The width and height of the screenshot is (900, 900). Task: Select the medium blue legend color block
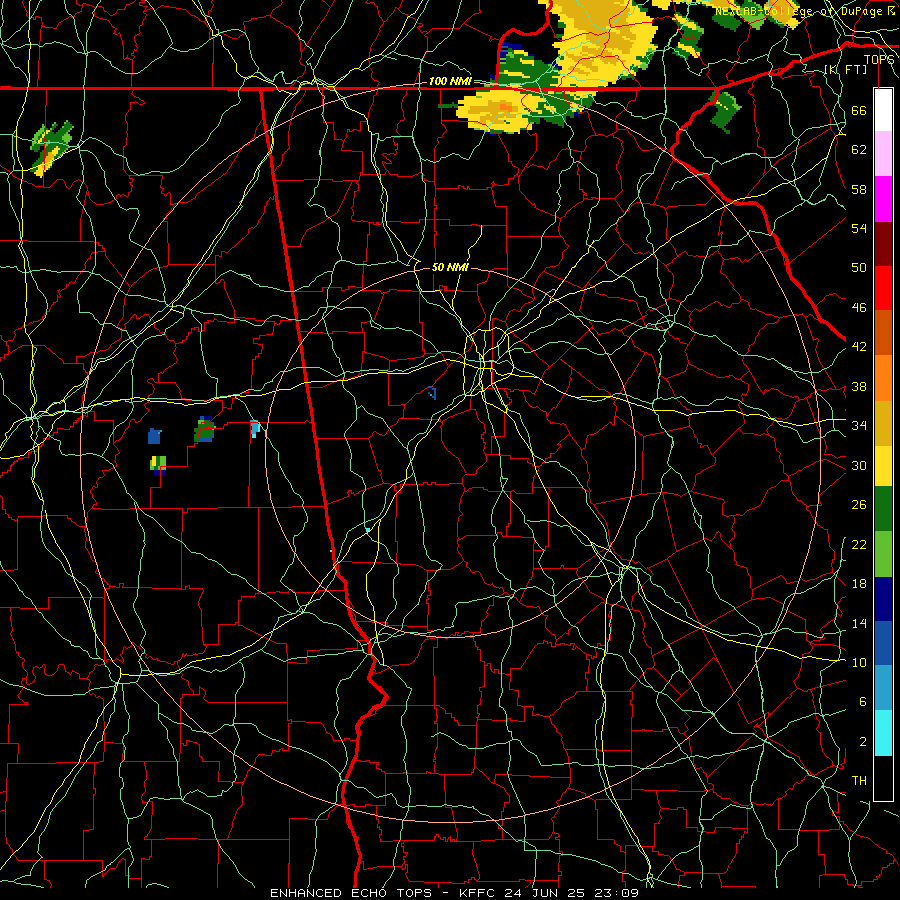pyautogui.click(x=883, y=643)
